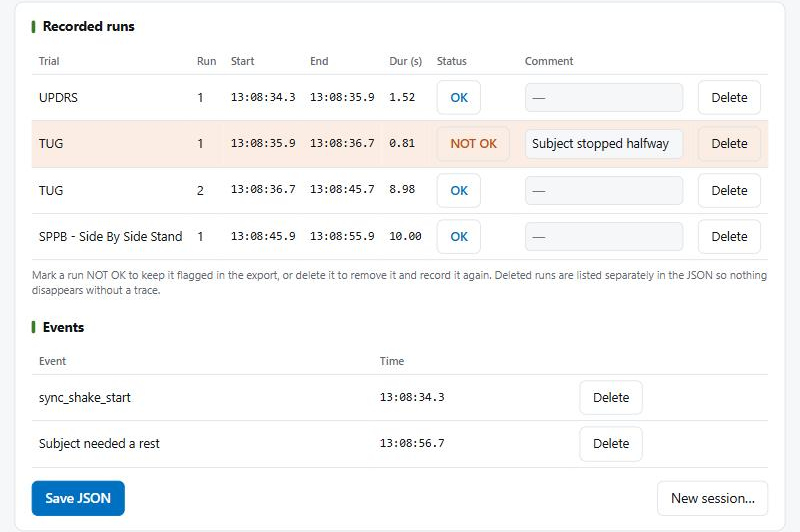Click the end time 13:08:45.7
Screen dimensions: 800x532
pyautogui.click(x=342, y=189)
